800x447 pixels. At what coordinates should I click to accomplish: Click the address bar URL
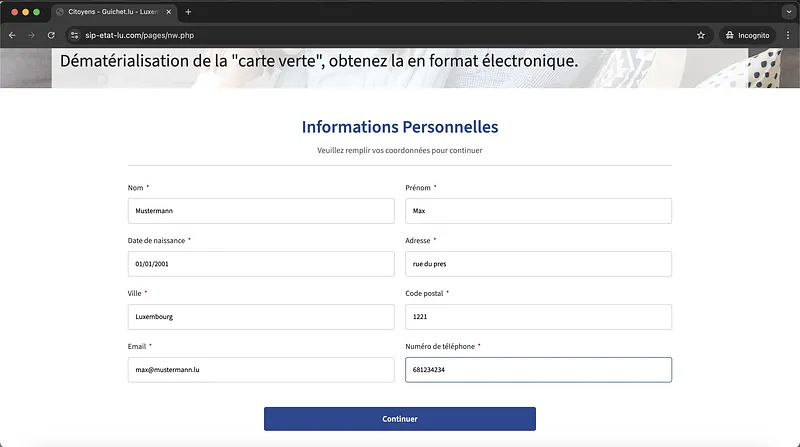[x=139, y=35]
